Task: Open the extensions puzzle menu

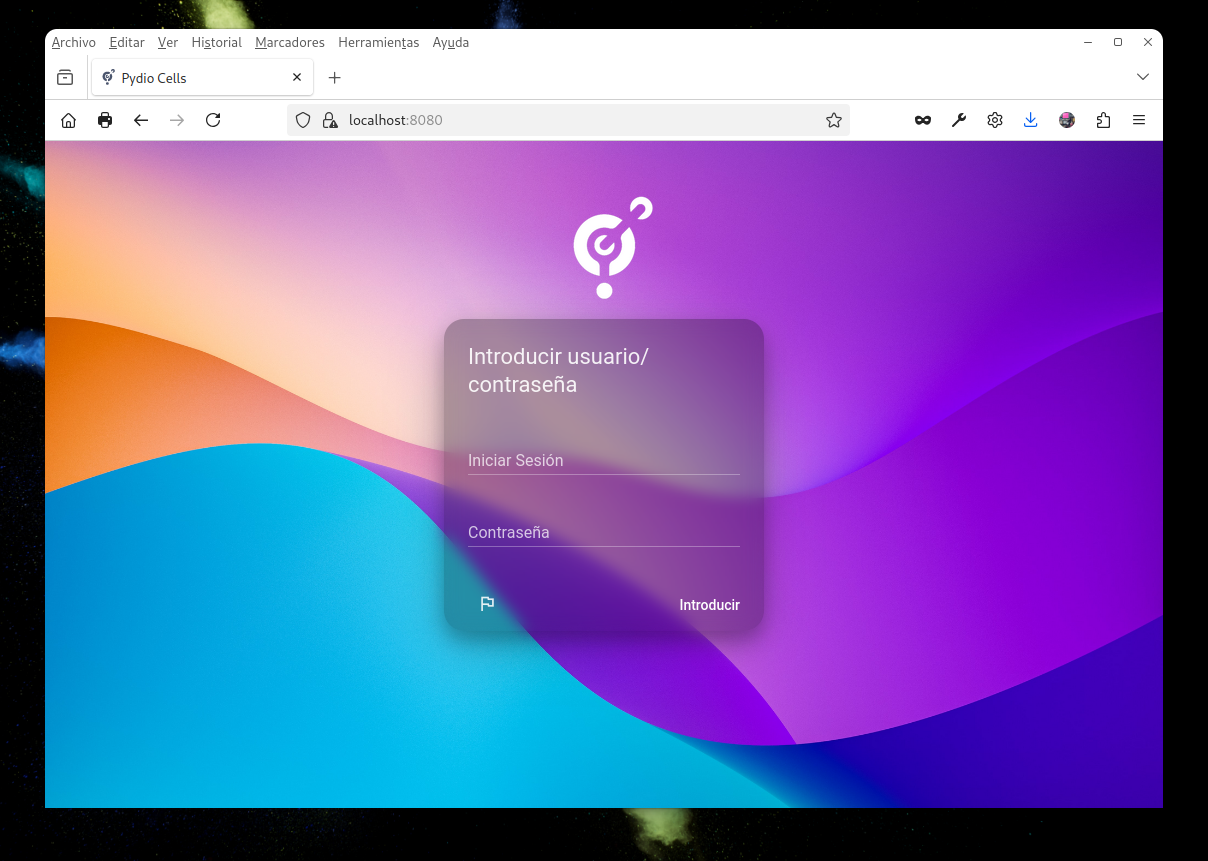Action: [1103, 120]
